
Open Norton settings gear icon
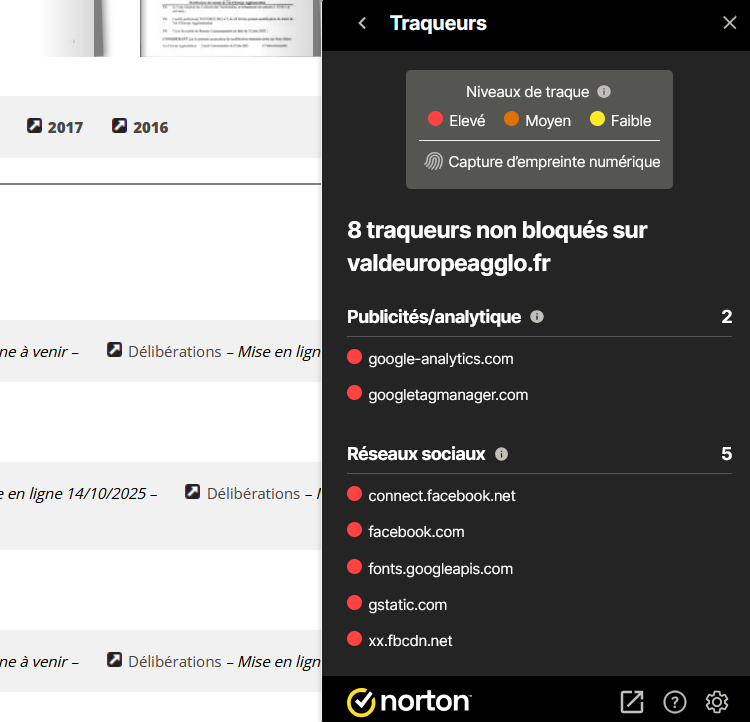pyautogui.click(x=716, y=701)
